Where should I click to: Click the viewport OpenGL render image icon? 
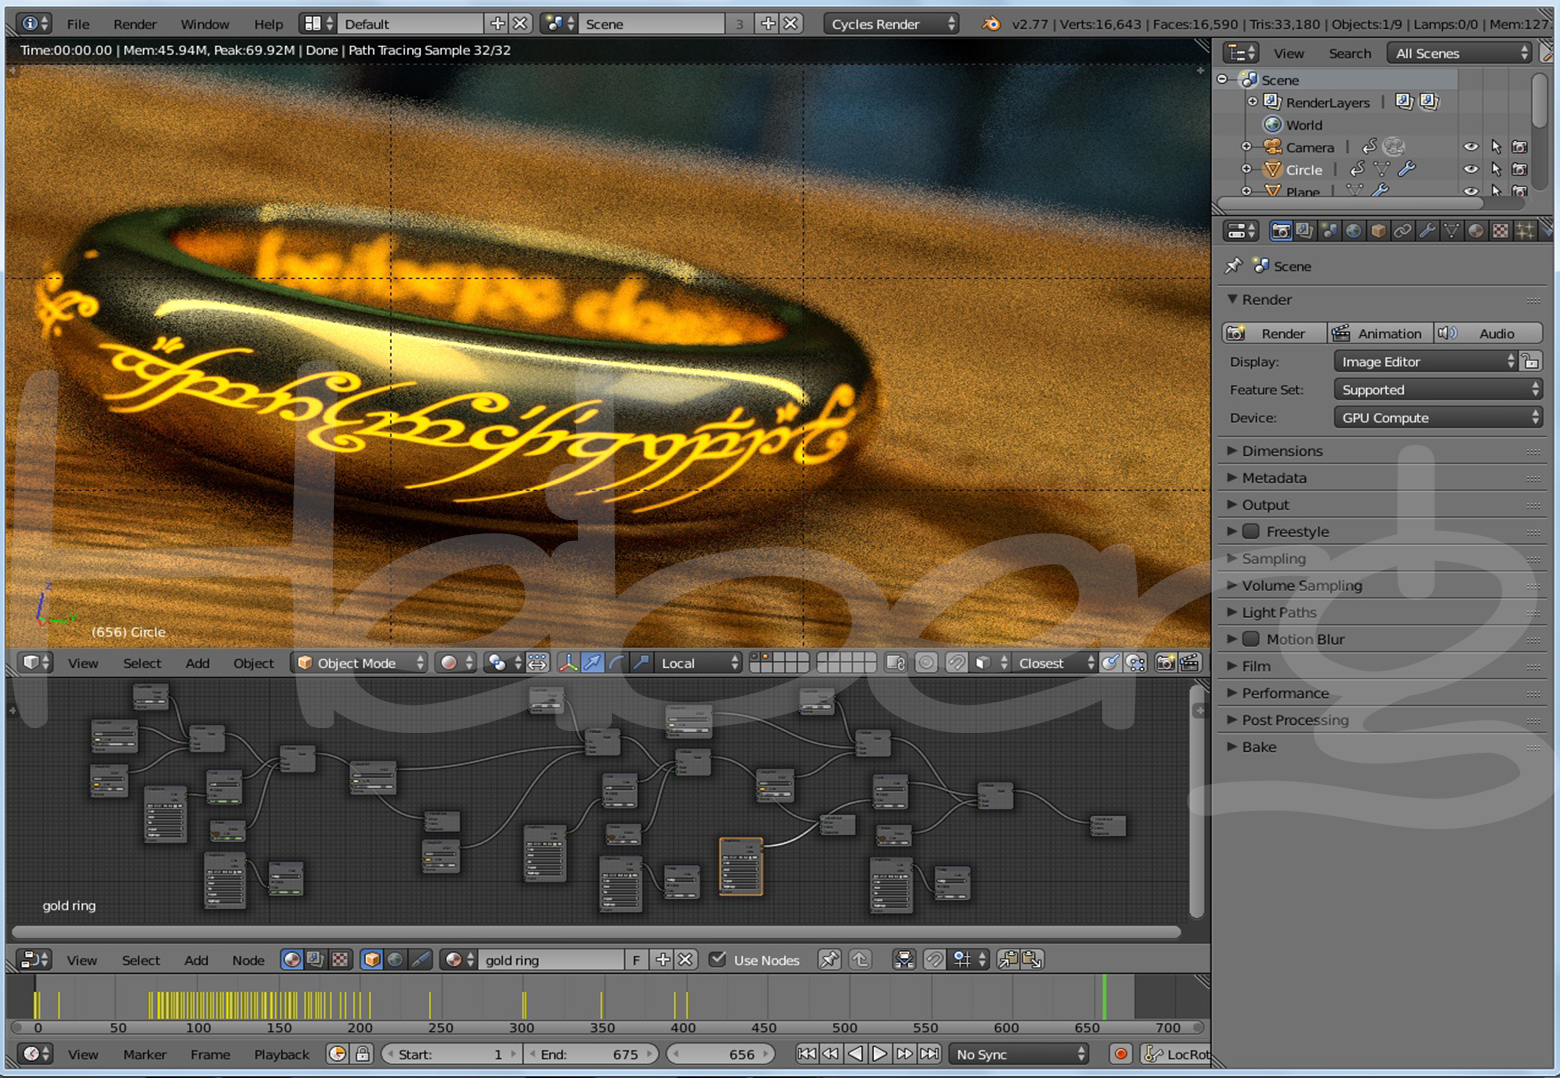click(x=1165, y=663)
